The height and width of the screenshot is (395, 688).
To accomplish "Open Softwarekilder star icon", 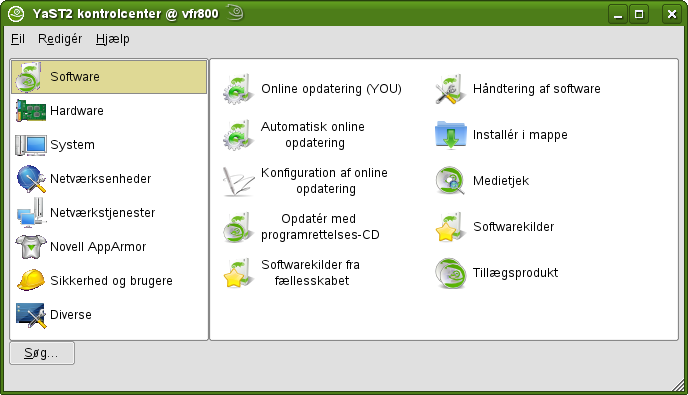I will click(x=450, y=227).
